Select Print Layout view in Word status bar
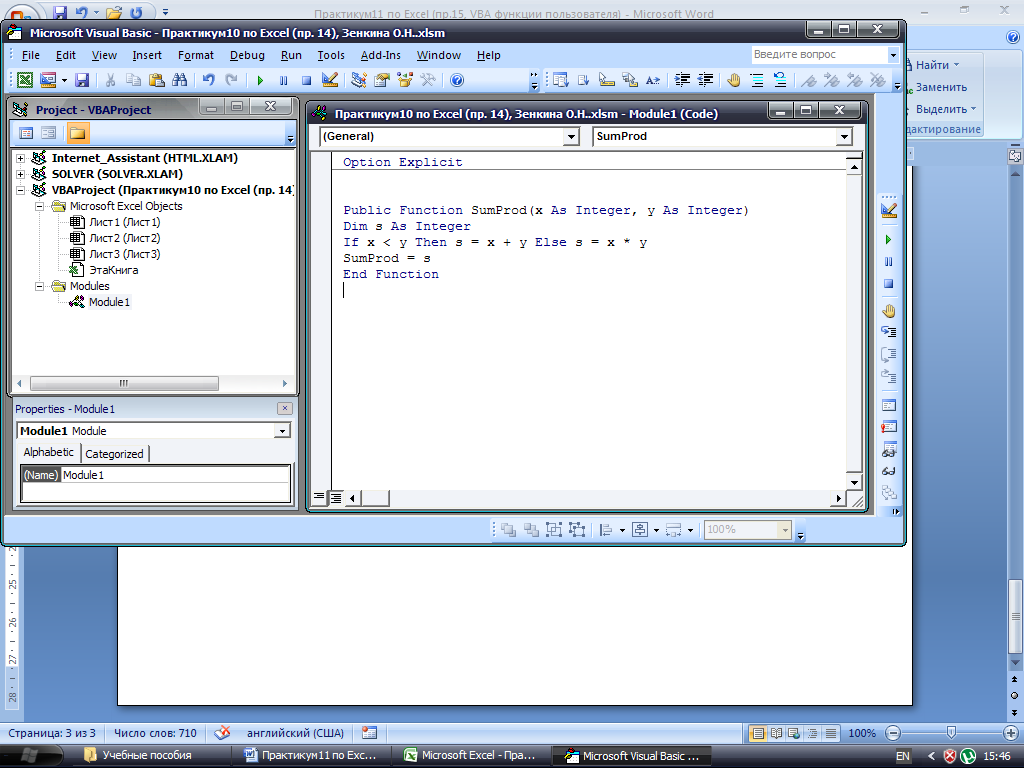The height and width of the screenshot is (768, 1024). click(758, 733)
